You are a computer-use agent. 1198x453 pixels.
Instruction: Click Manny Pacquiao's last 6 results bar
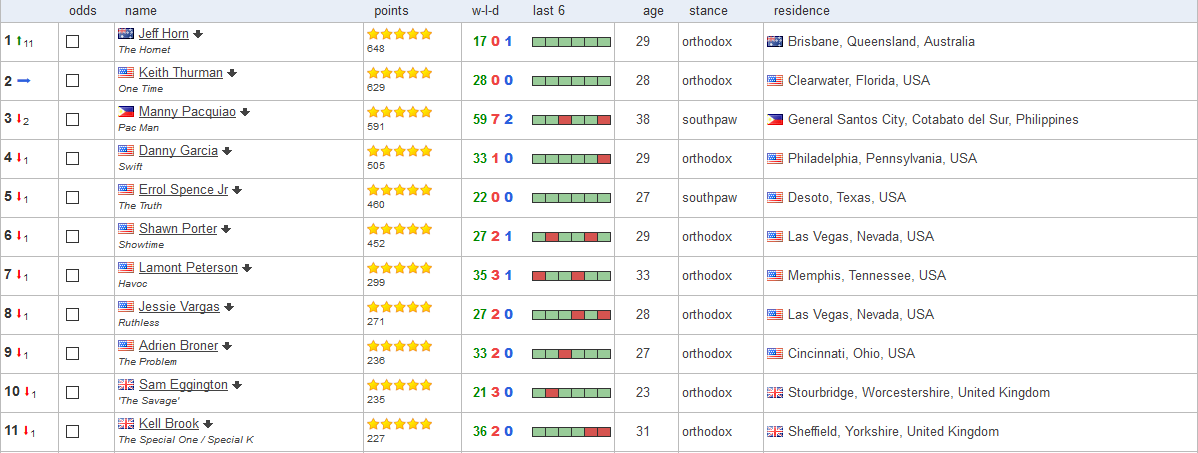click(x=571, y=119)
